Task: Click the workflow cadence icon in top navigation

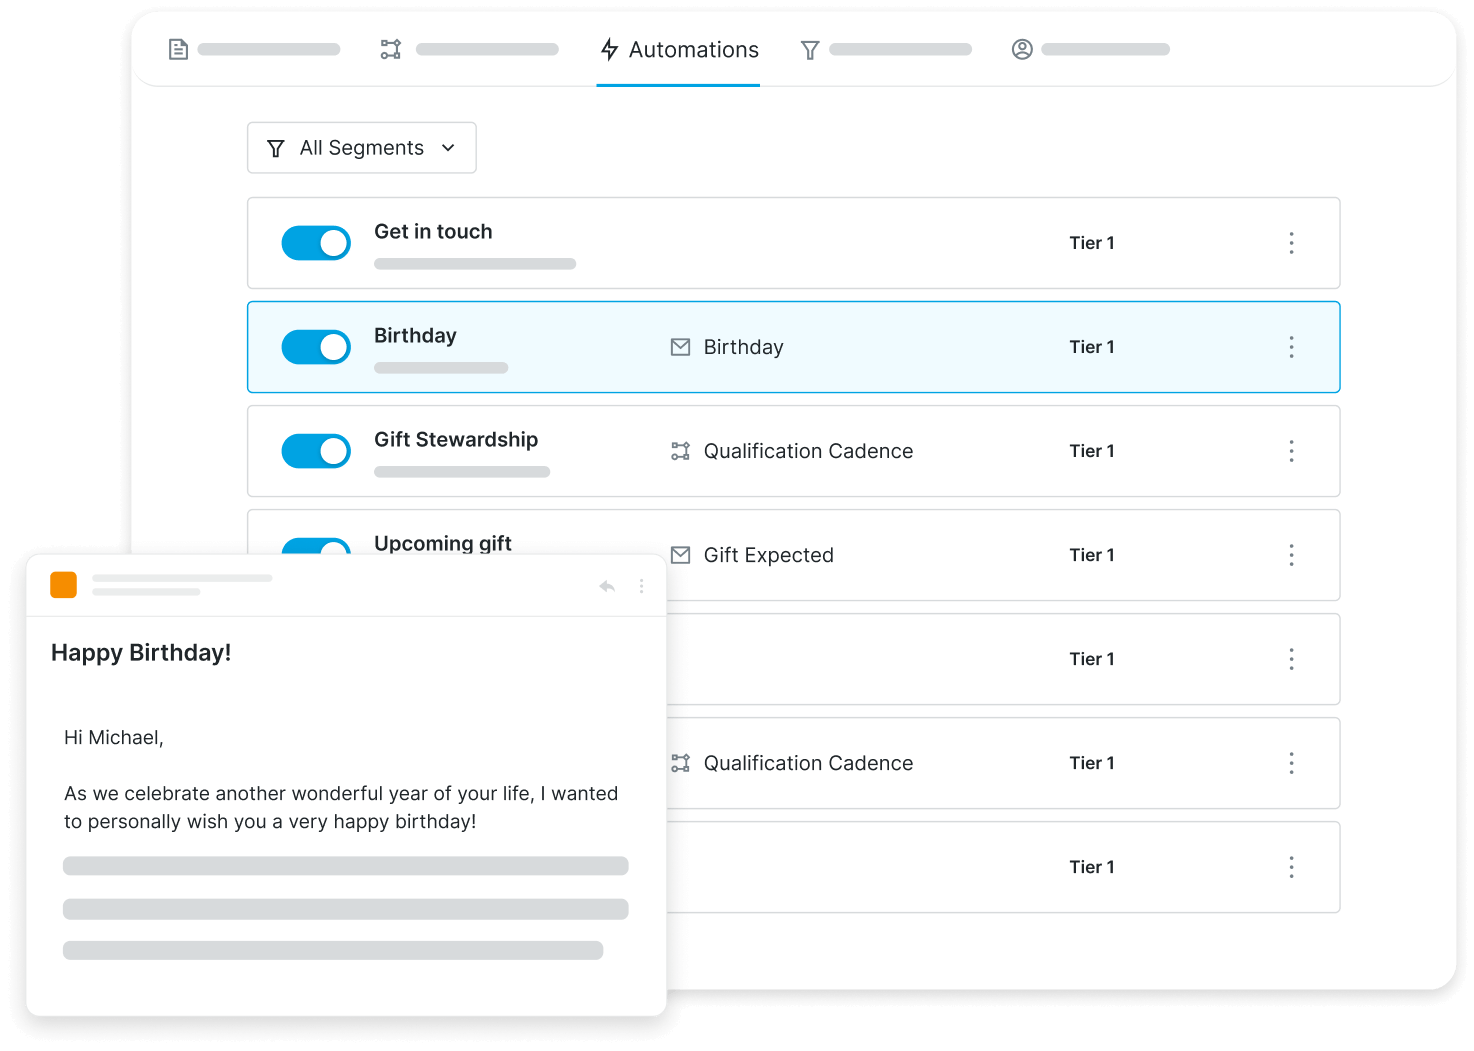Action: pyautogui.click(x=391, y=49)
